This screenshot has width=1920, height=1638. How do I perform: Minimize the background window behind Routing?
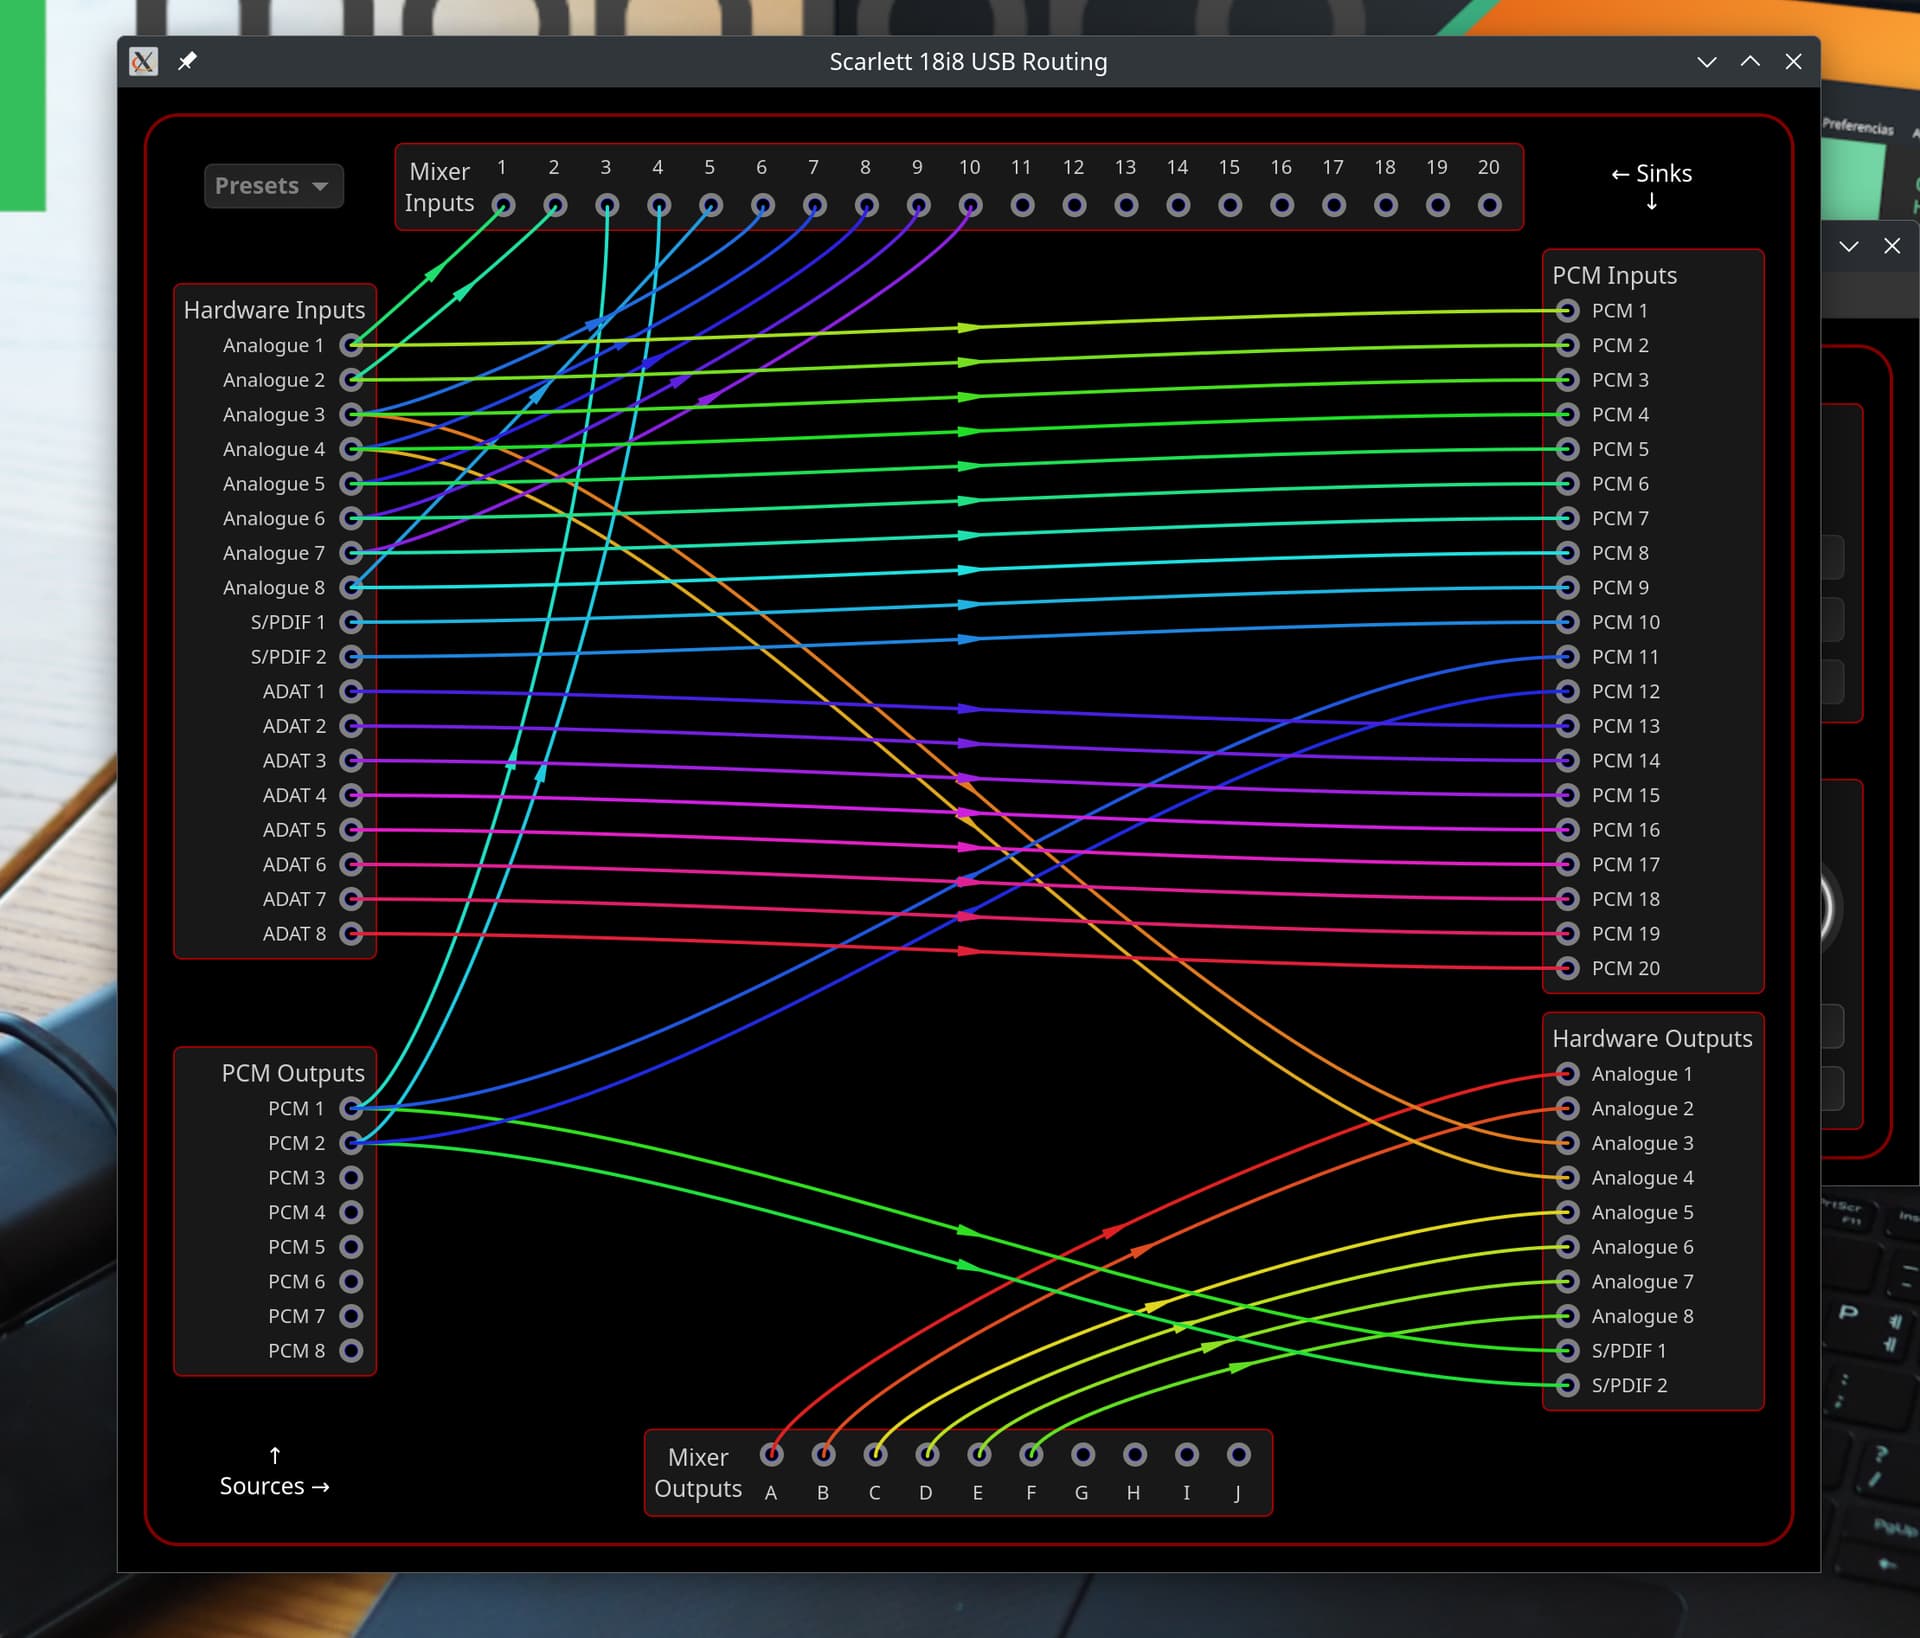(1848, 245)
